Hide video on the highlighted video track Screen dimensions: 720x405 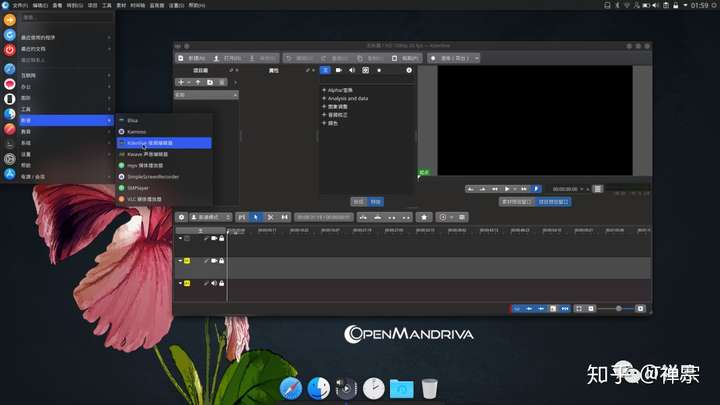(214, 261)
